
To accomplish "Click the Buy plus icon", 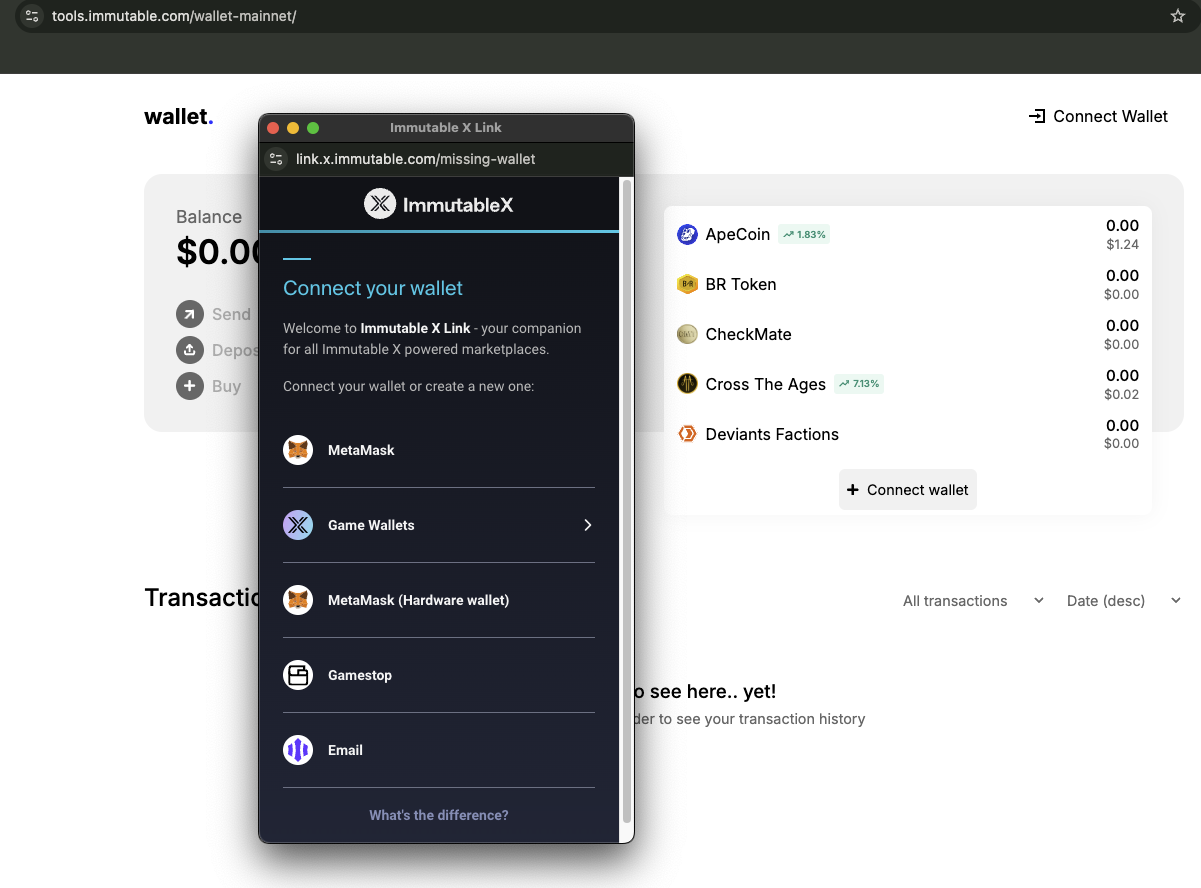I will 190,386.
